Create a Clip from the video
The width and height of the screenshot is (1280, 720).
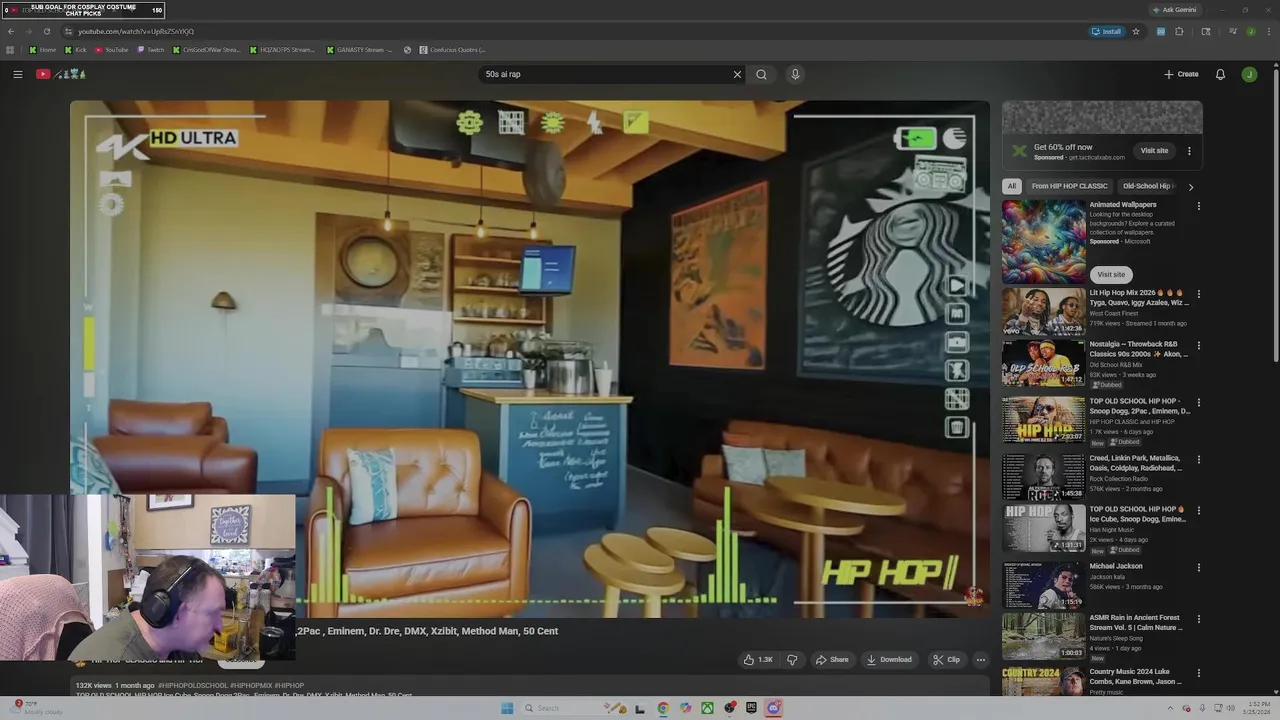point(946,660)
